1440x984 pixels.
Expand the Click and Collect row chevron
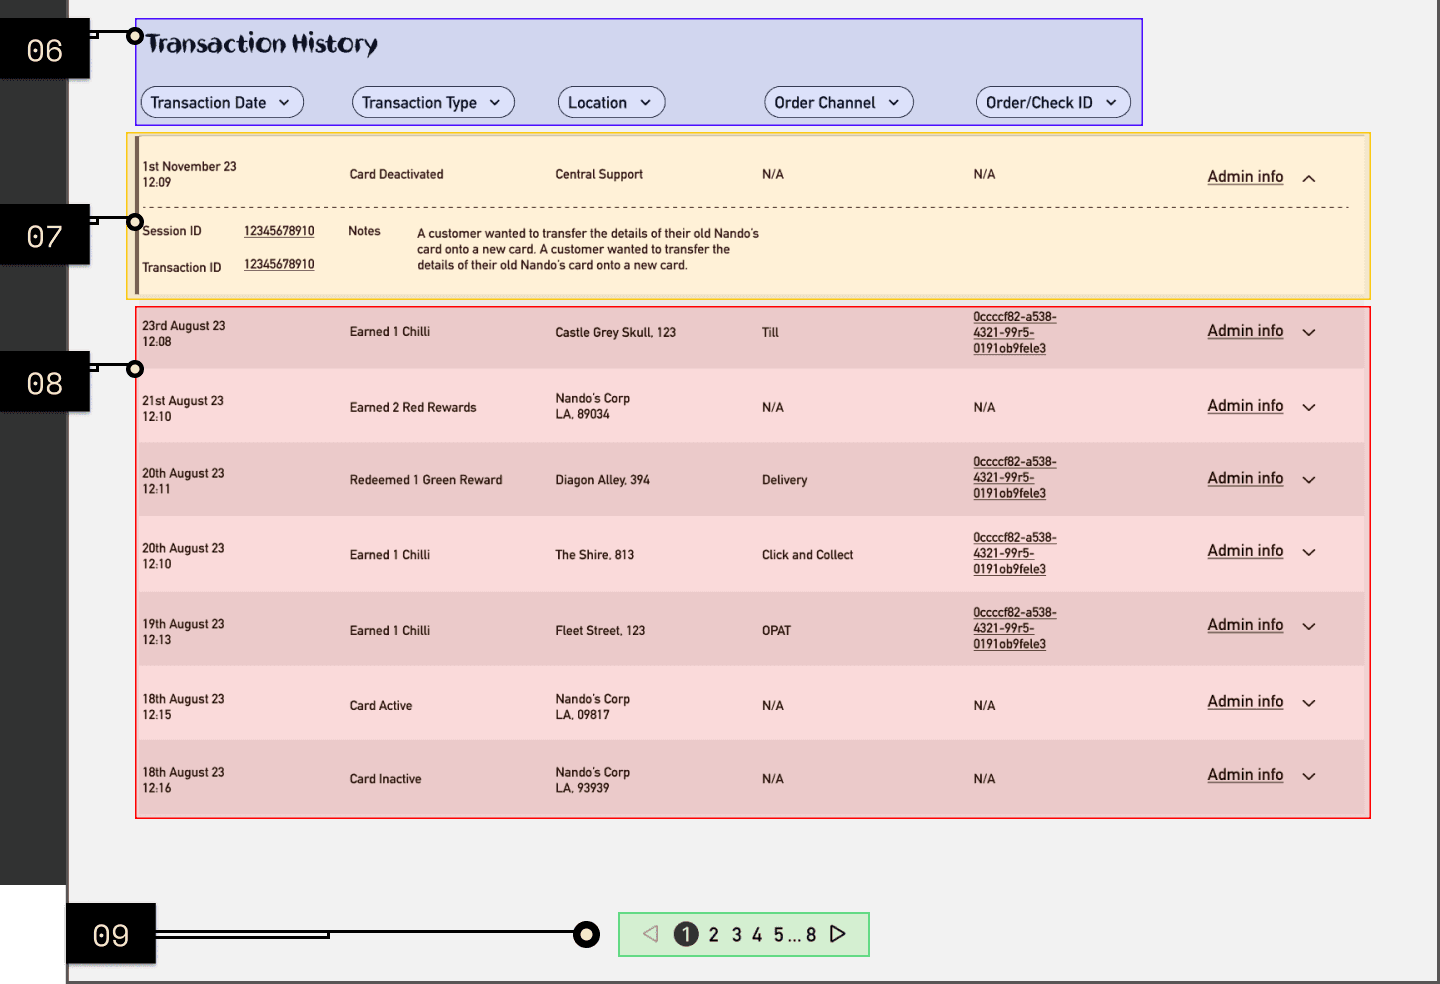pyautogui.click(x=1309, y=552)
